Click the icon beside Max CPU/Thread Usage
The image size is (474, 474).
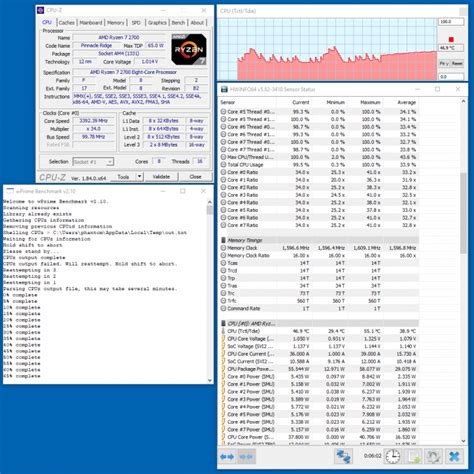(223, 157)
